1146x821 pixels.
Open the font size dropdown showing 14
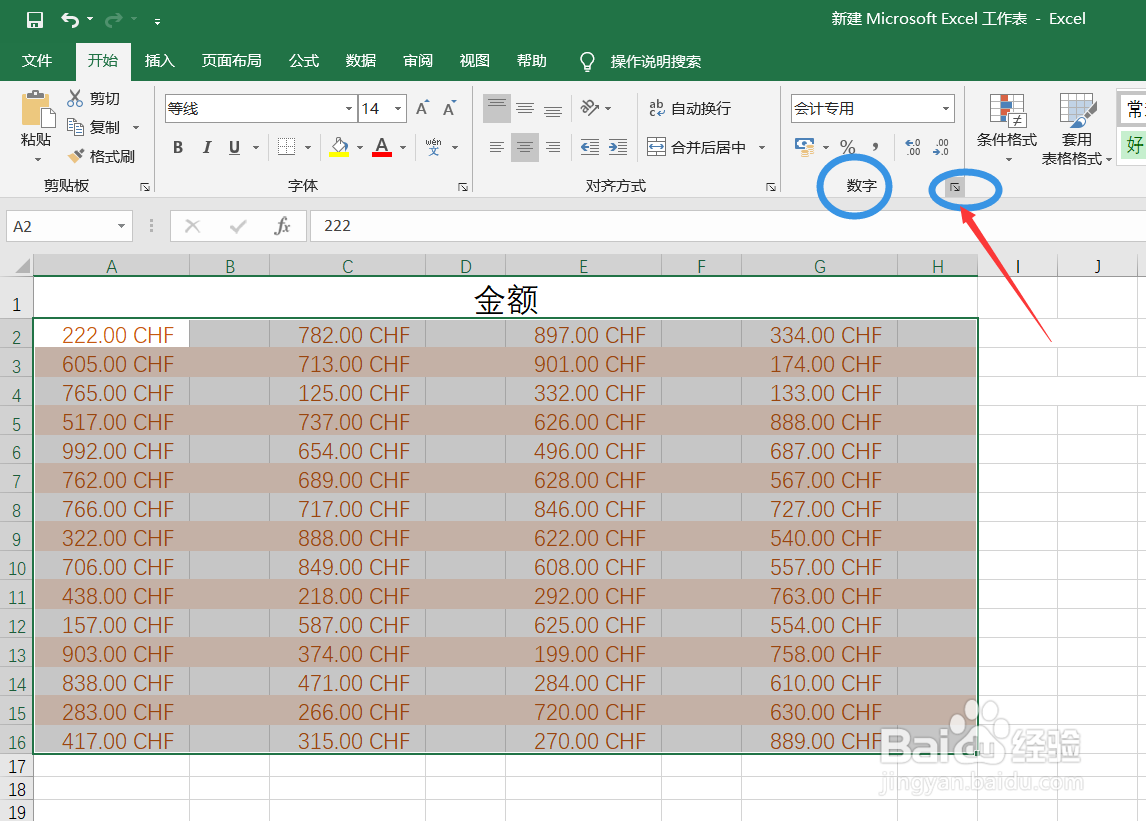point(398,109)
